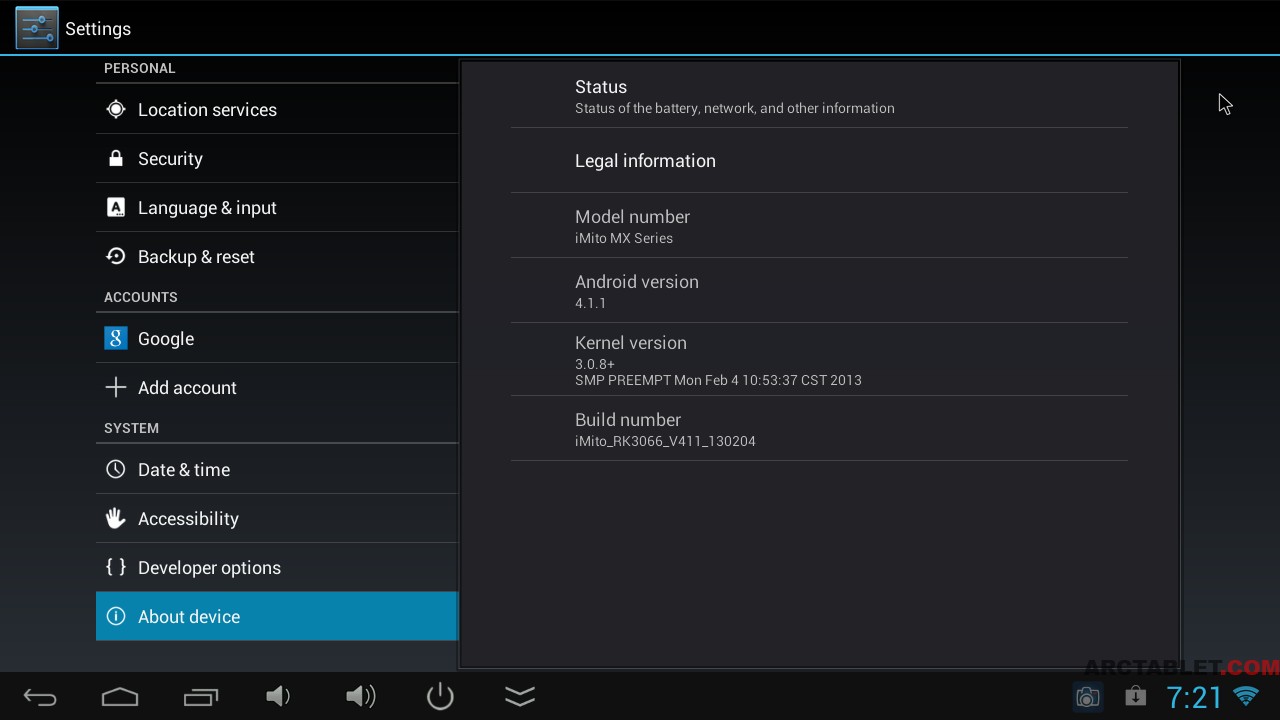
Task: Open Location services settings
Action: coord(277,109)
